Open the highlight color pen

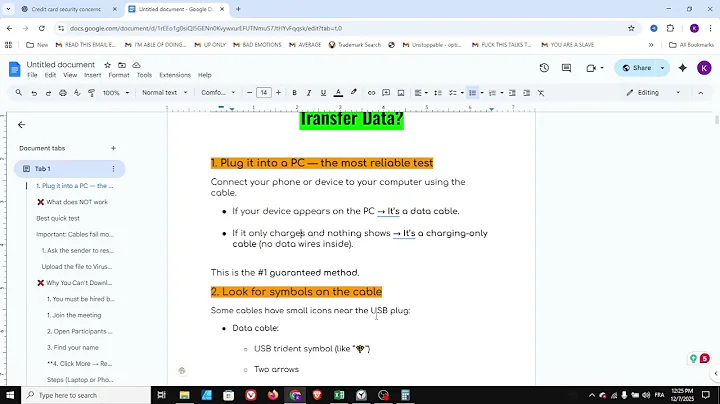click(354, 93)
